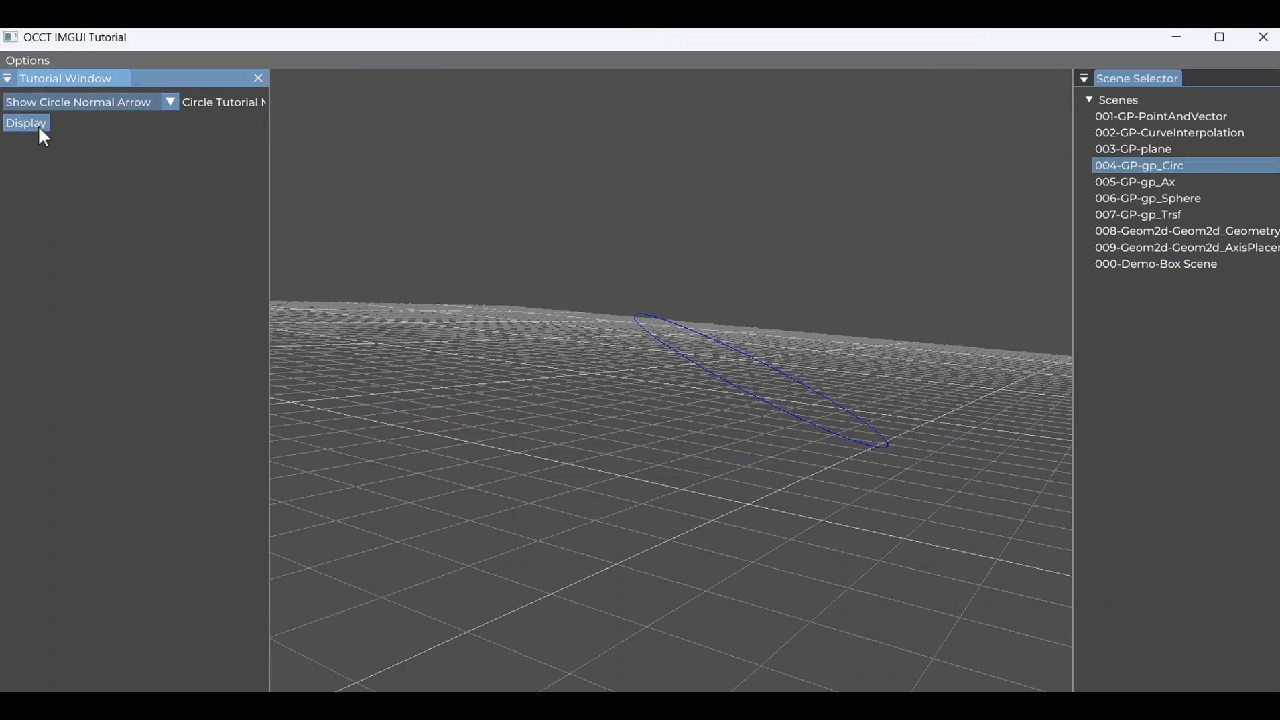This screenshot has height=720, width=1280.
Task: Select scene 006-GP-gp_Sphere
Action: (1148, 198)
